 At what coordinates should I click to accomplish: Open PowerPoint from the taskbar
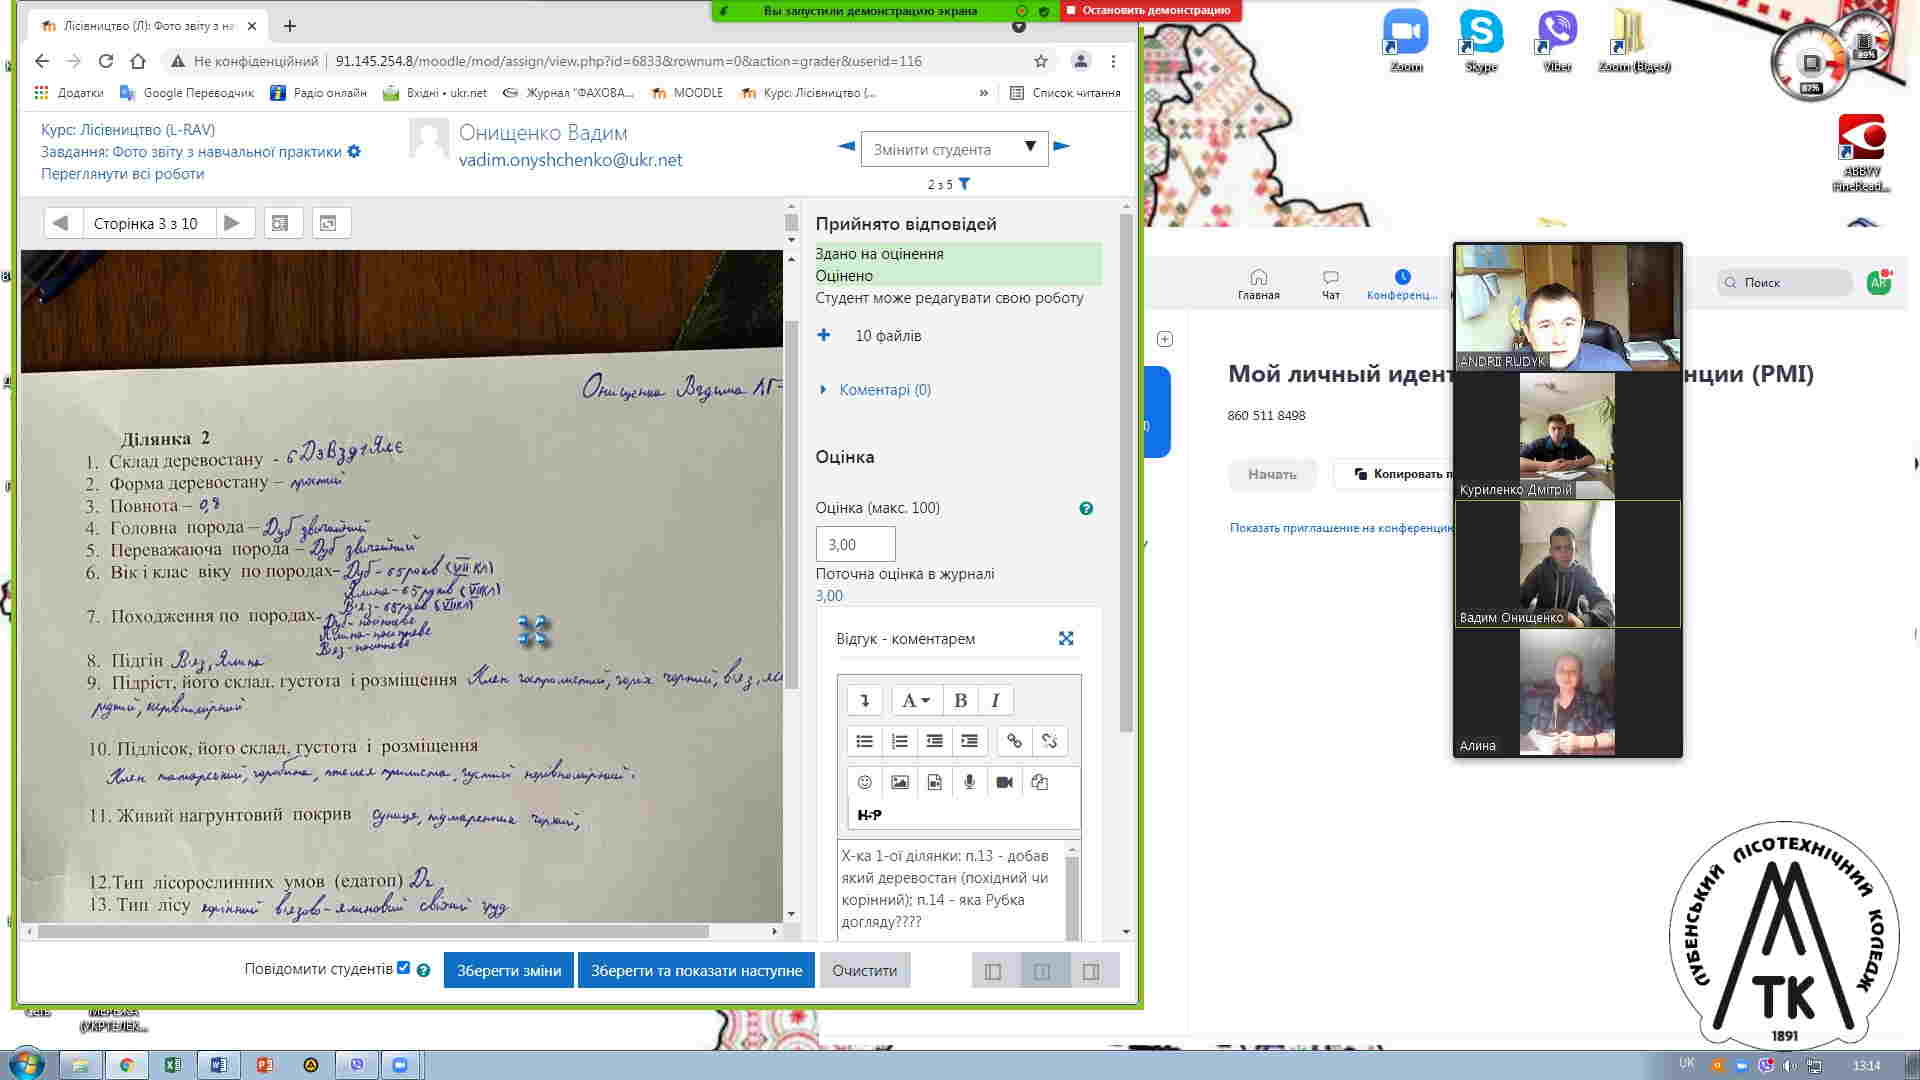[264, 1065]
